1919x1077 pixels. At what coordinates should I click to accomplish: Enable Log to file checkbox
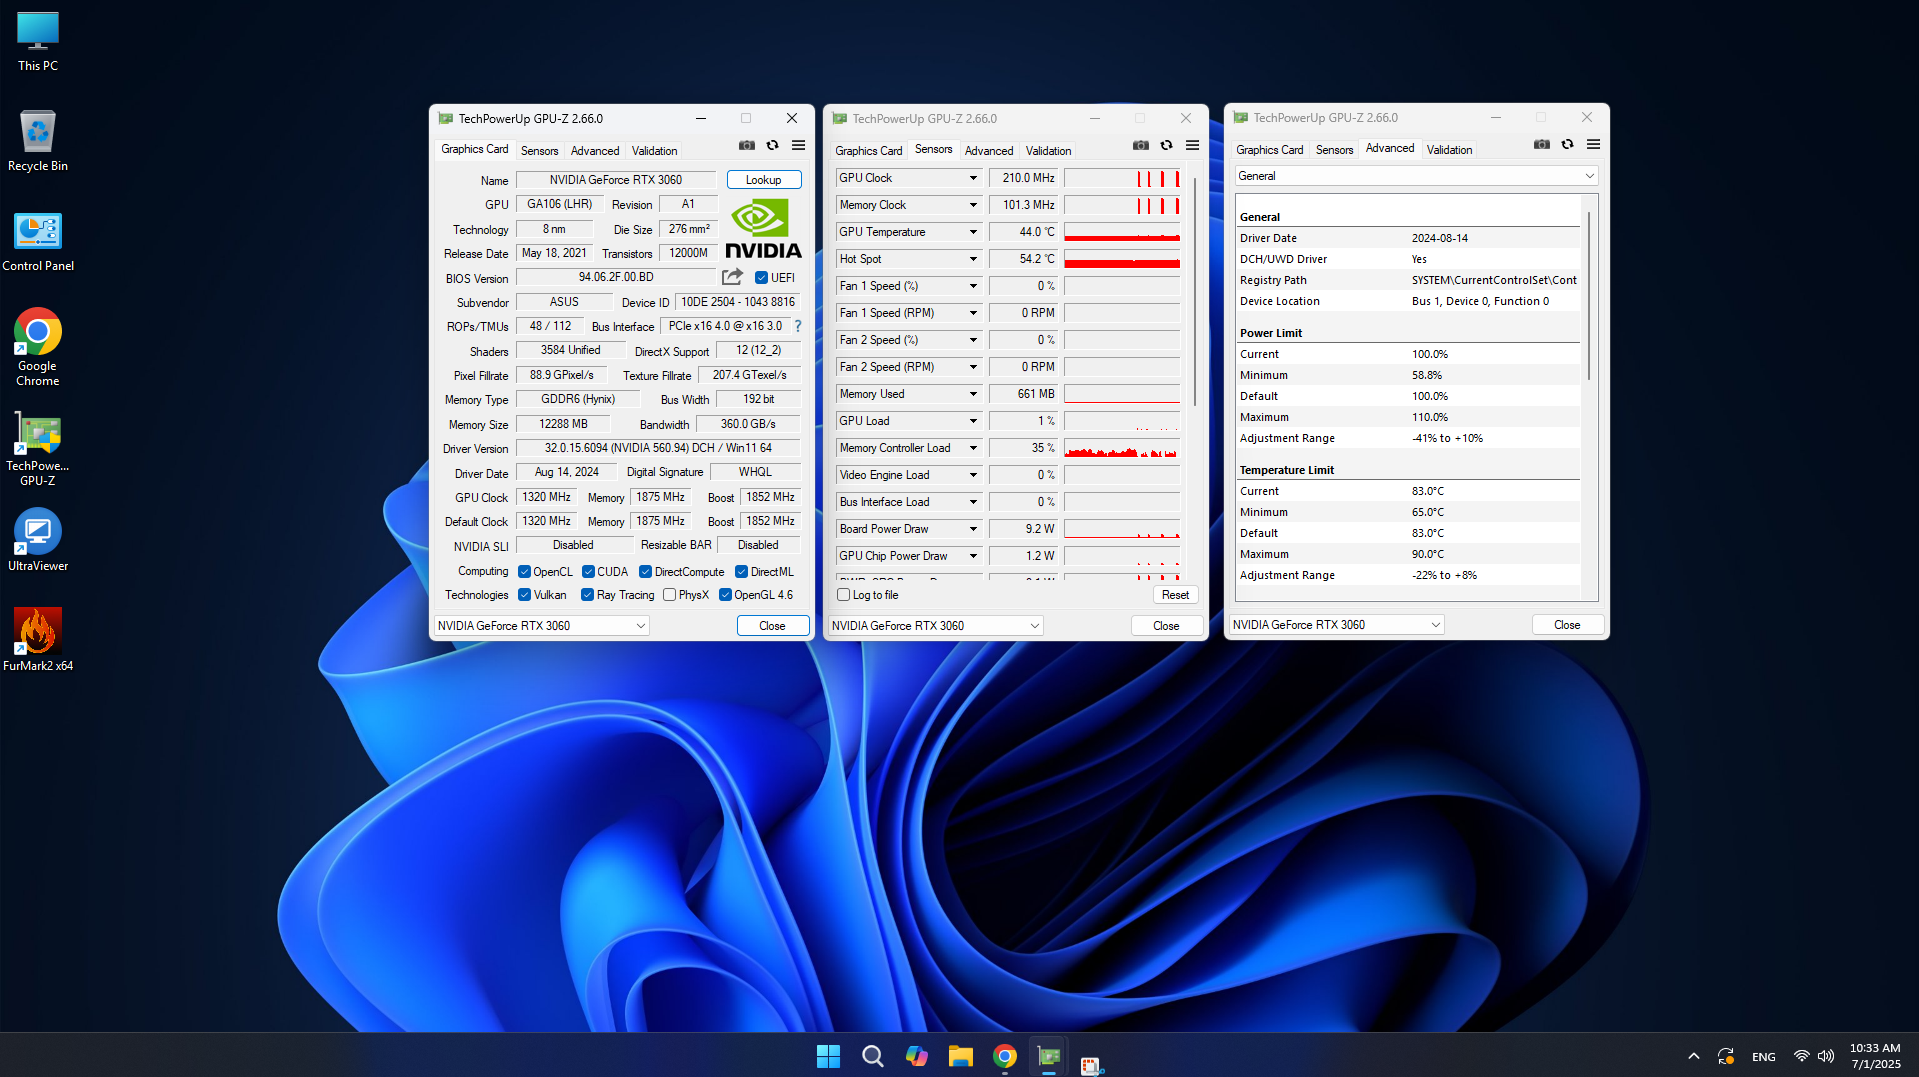click(x=843, y=595)
